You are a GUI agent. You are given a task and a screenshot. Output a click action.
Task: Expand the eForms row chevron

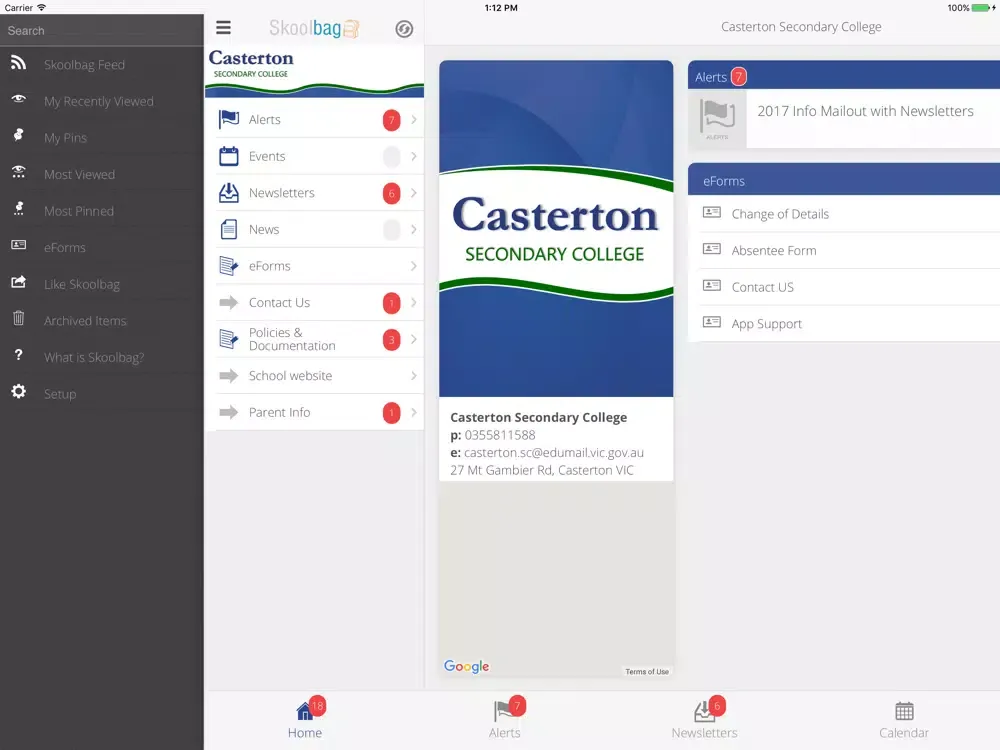(x=413, y=266)
